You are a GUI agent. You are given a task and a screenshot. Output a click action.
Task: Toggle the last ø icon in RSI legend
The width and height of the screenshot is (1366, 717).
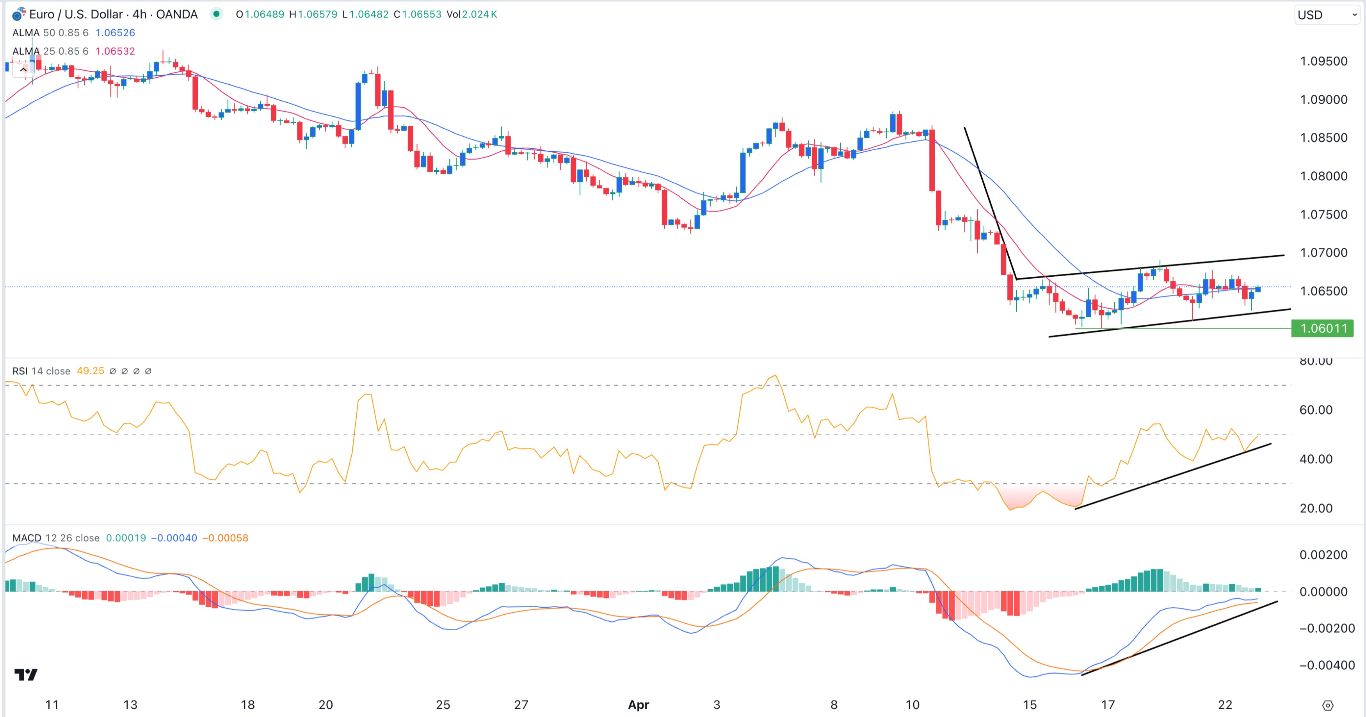[x=148, y=370]
